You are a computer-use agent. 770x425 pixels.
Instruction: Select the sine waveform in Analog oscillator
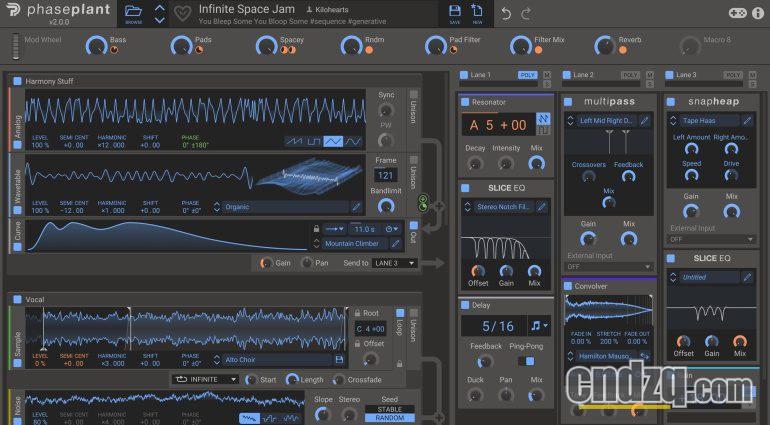pyautogui.click(x=353, y=142)
